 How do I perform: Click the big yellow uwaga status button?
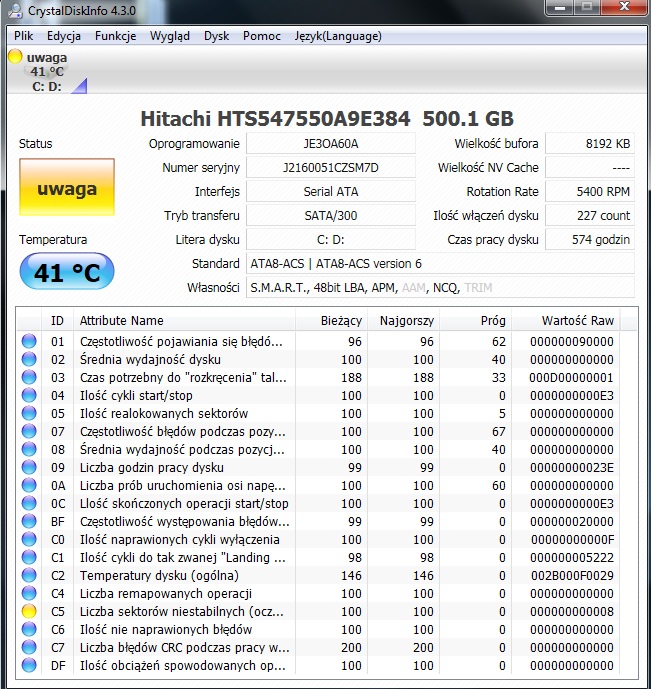click(x=67, y=187)
